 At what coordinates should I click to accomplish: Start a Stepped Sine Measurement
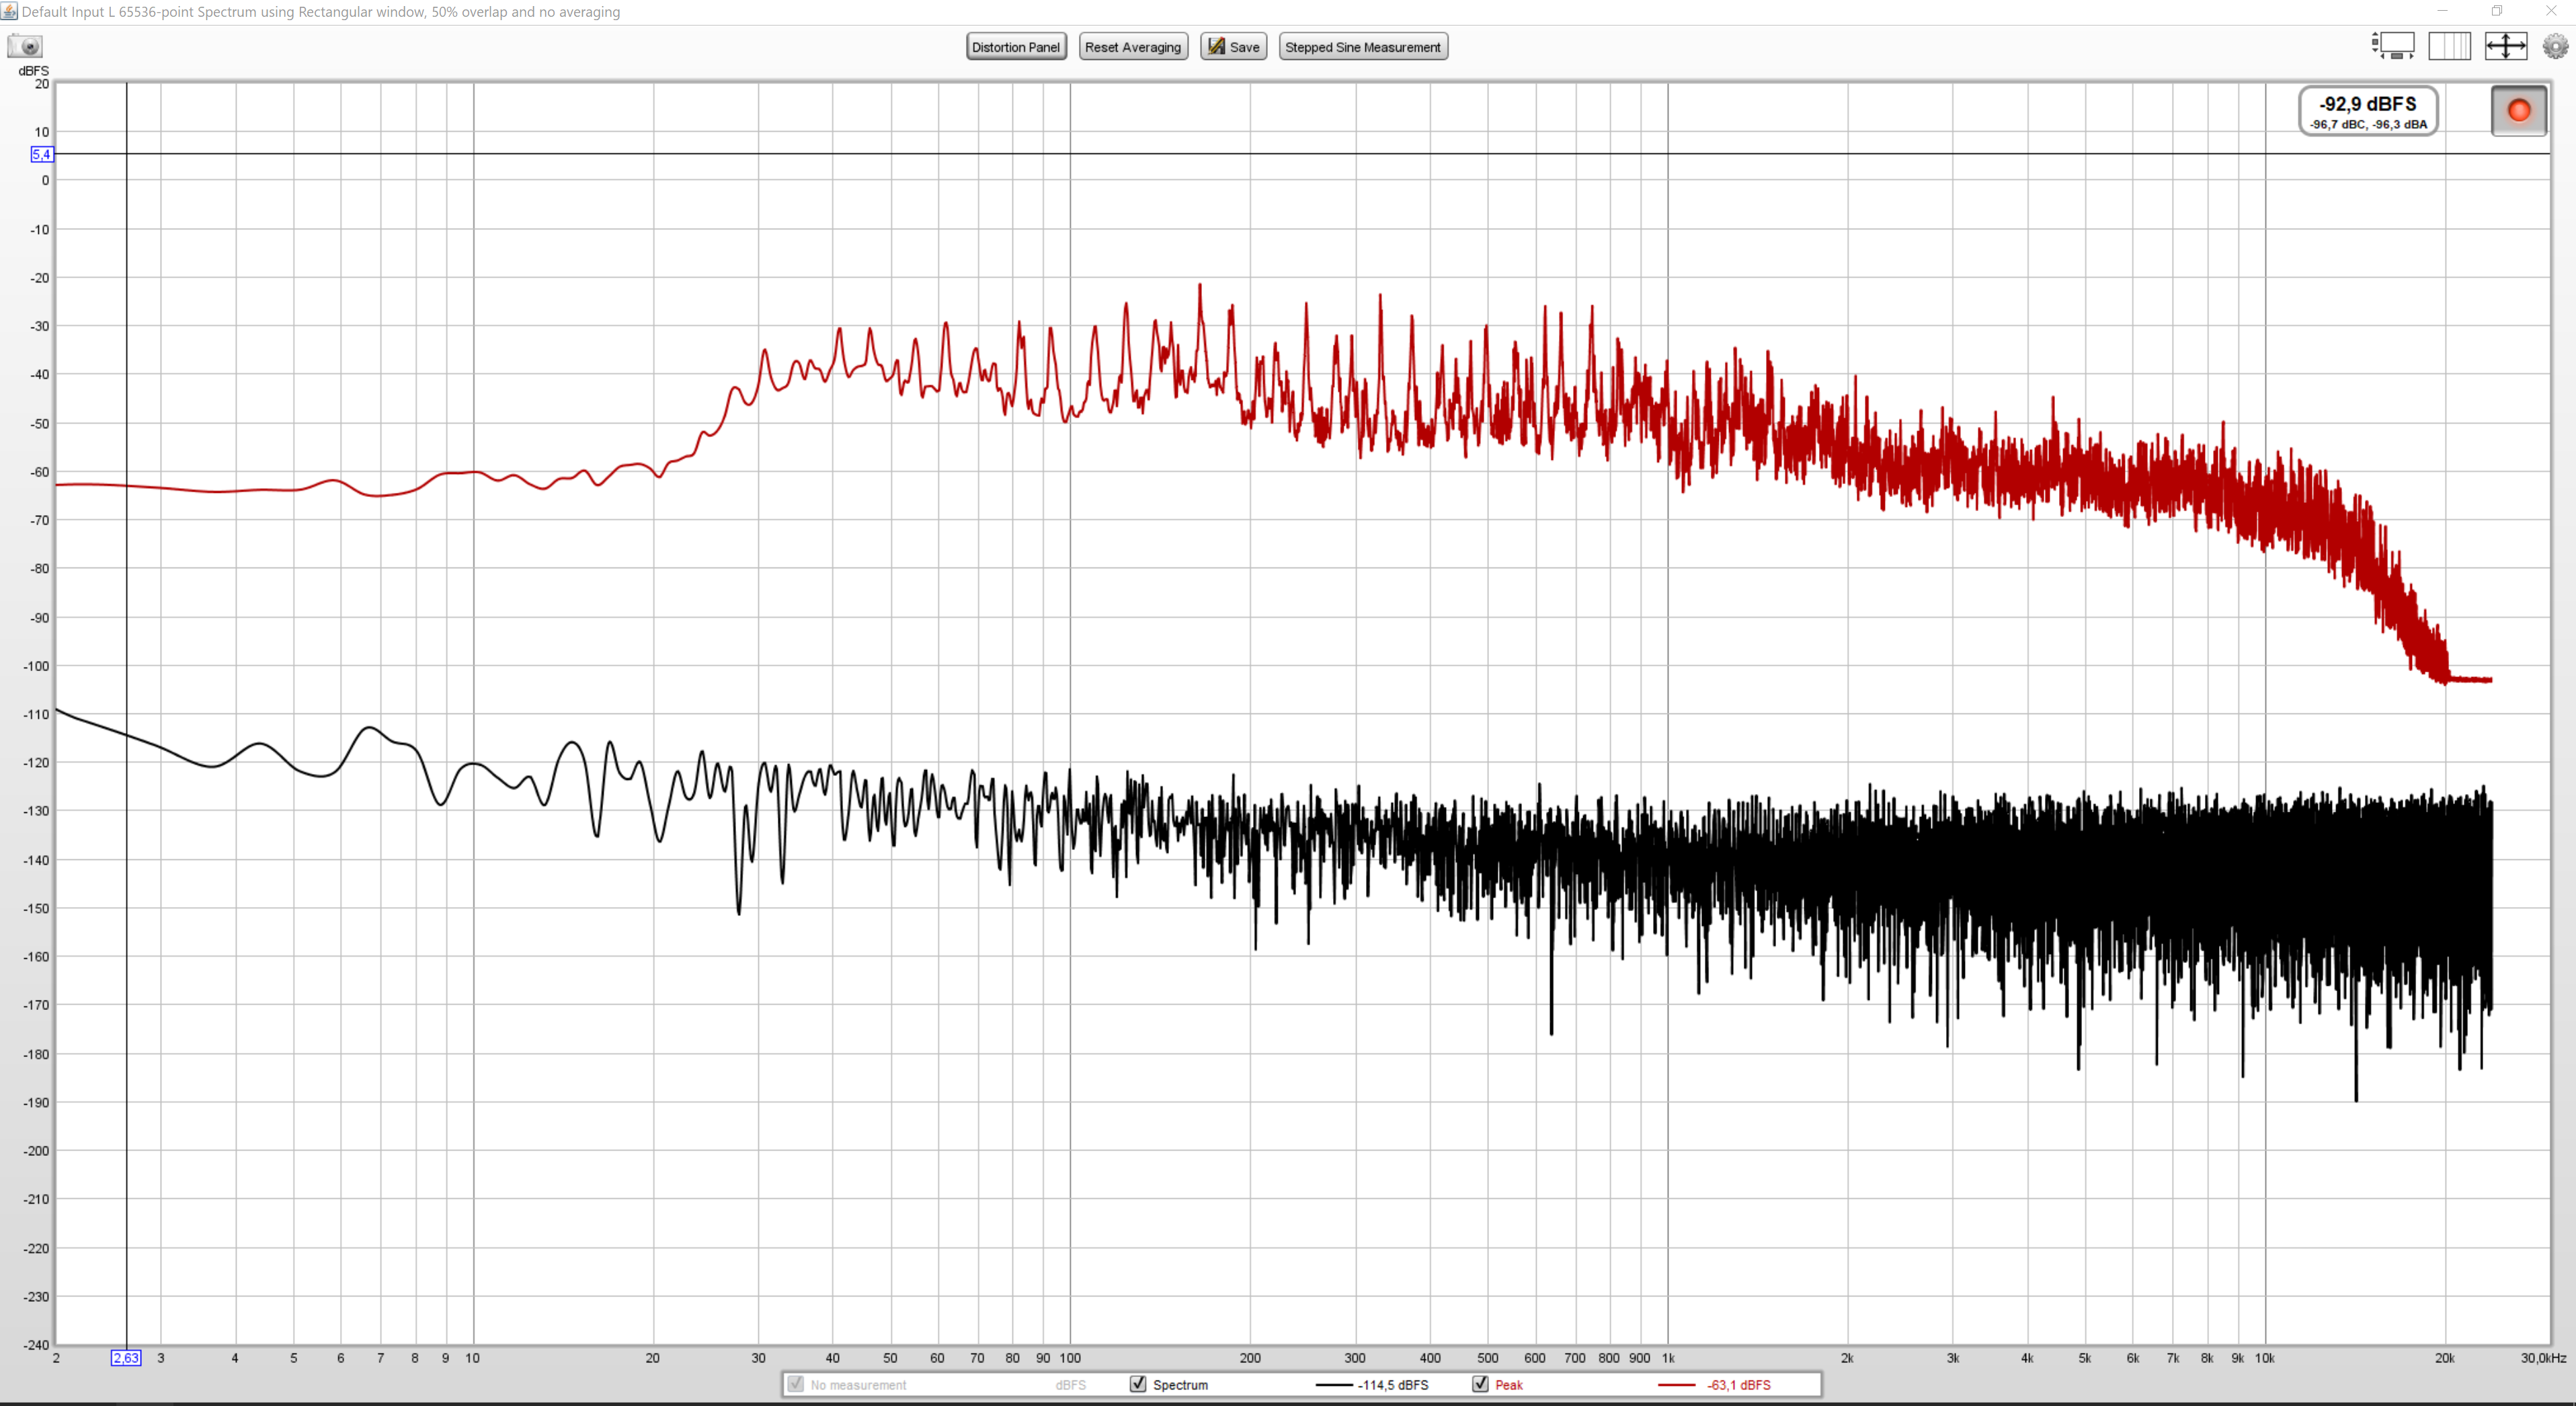[1362, 47]
